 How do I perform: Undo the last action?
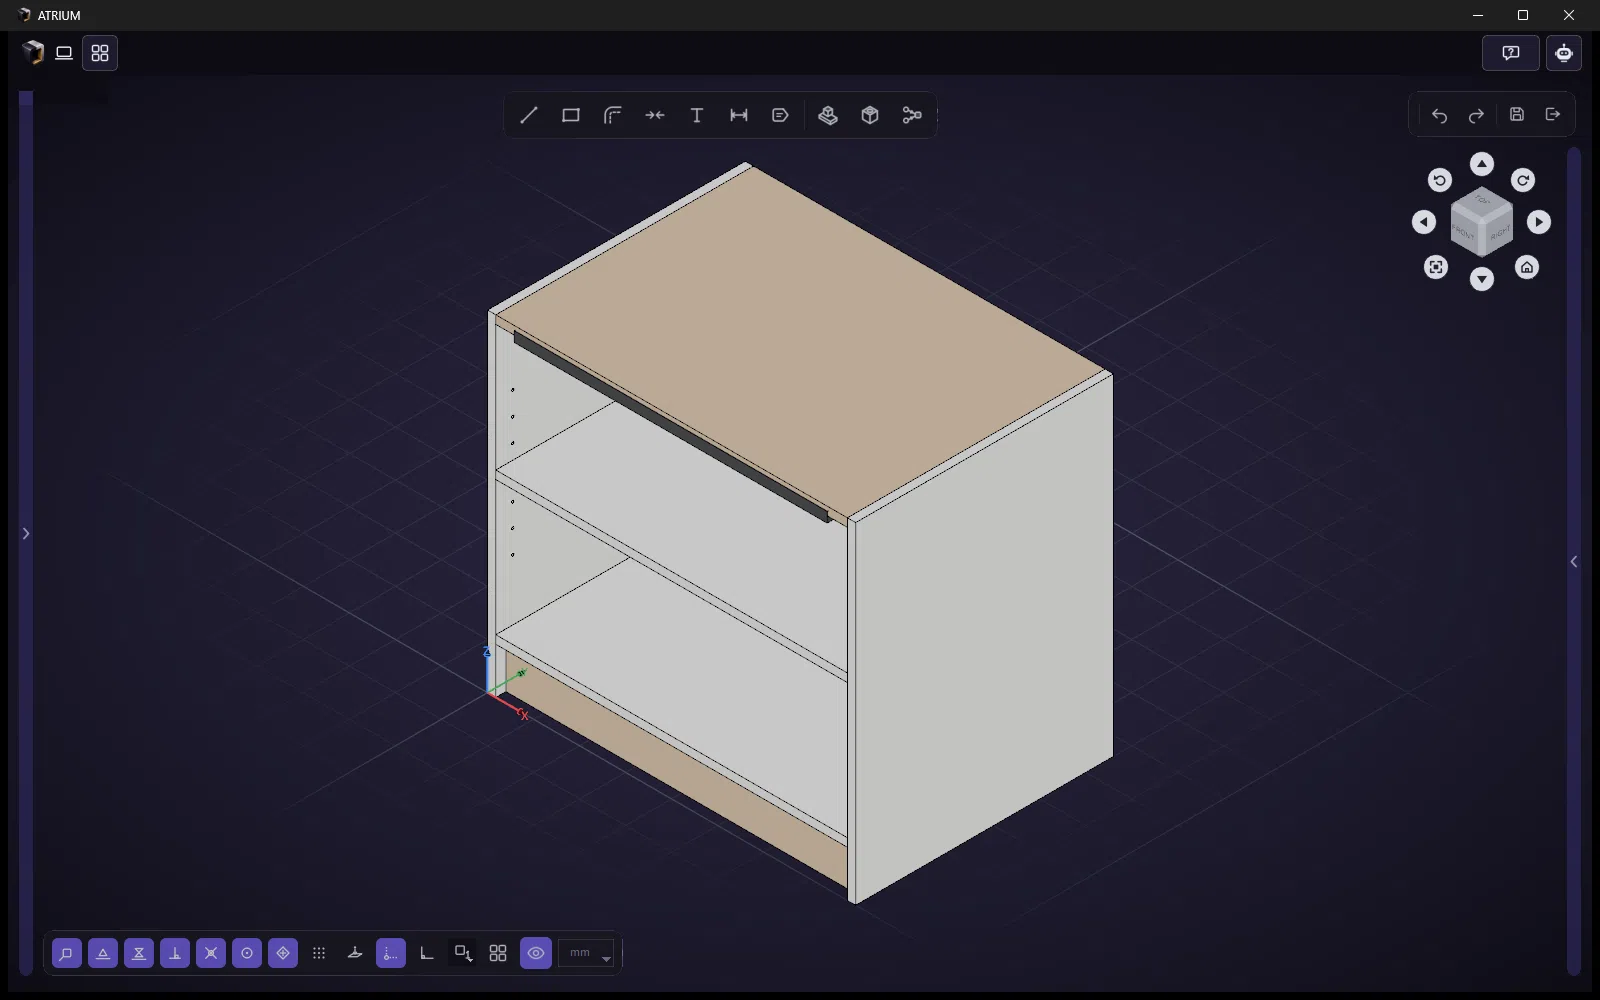click(1439, 115)
